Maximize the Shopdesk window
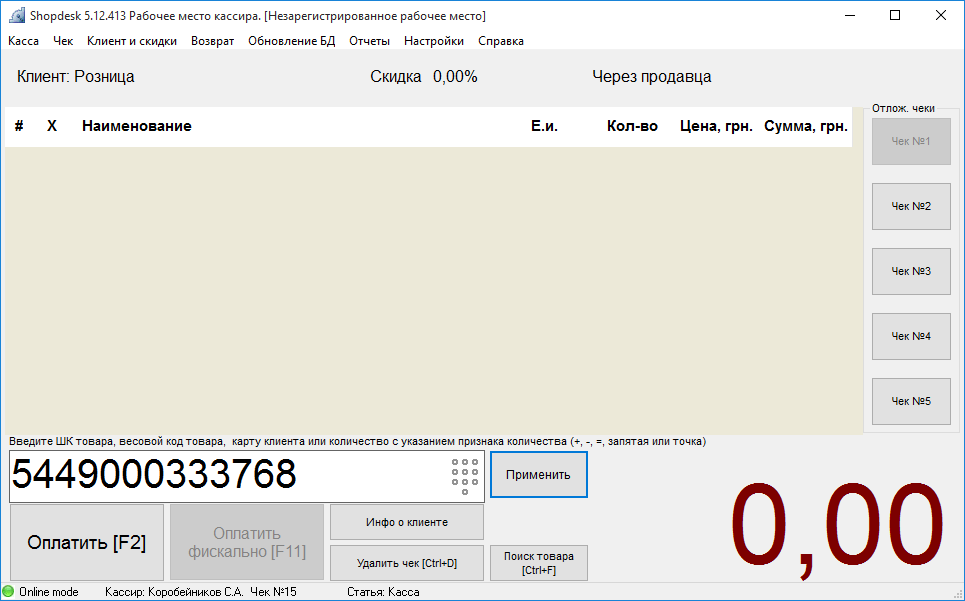 (x=895, y=15)
